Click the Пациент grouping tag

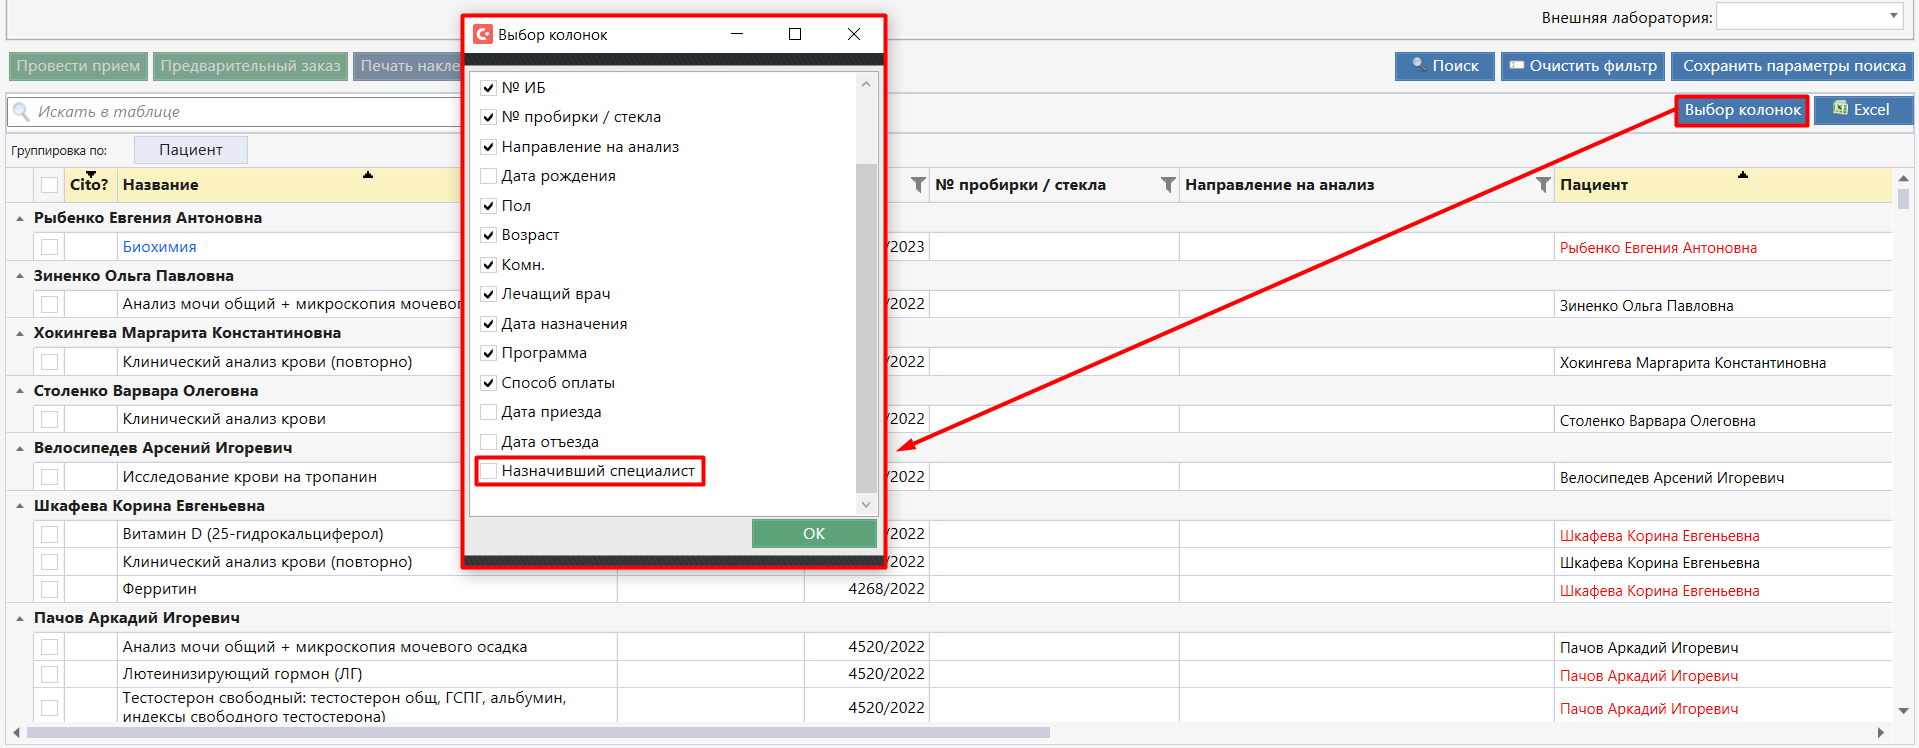pyautogui.click(x=190, y=150)
